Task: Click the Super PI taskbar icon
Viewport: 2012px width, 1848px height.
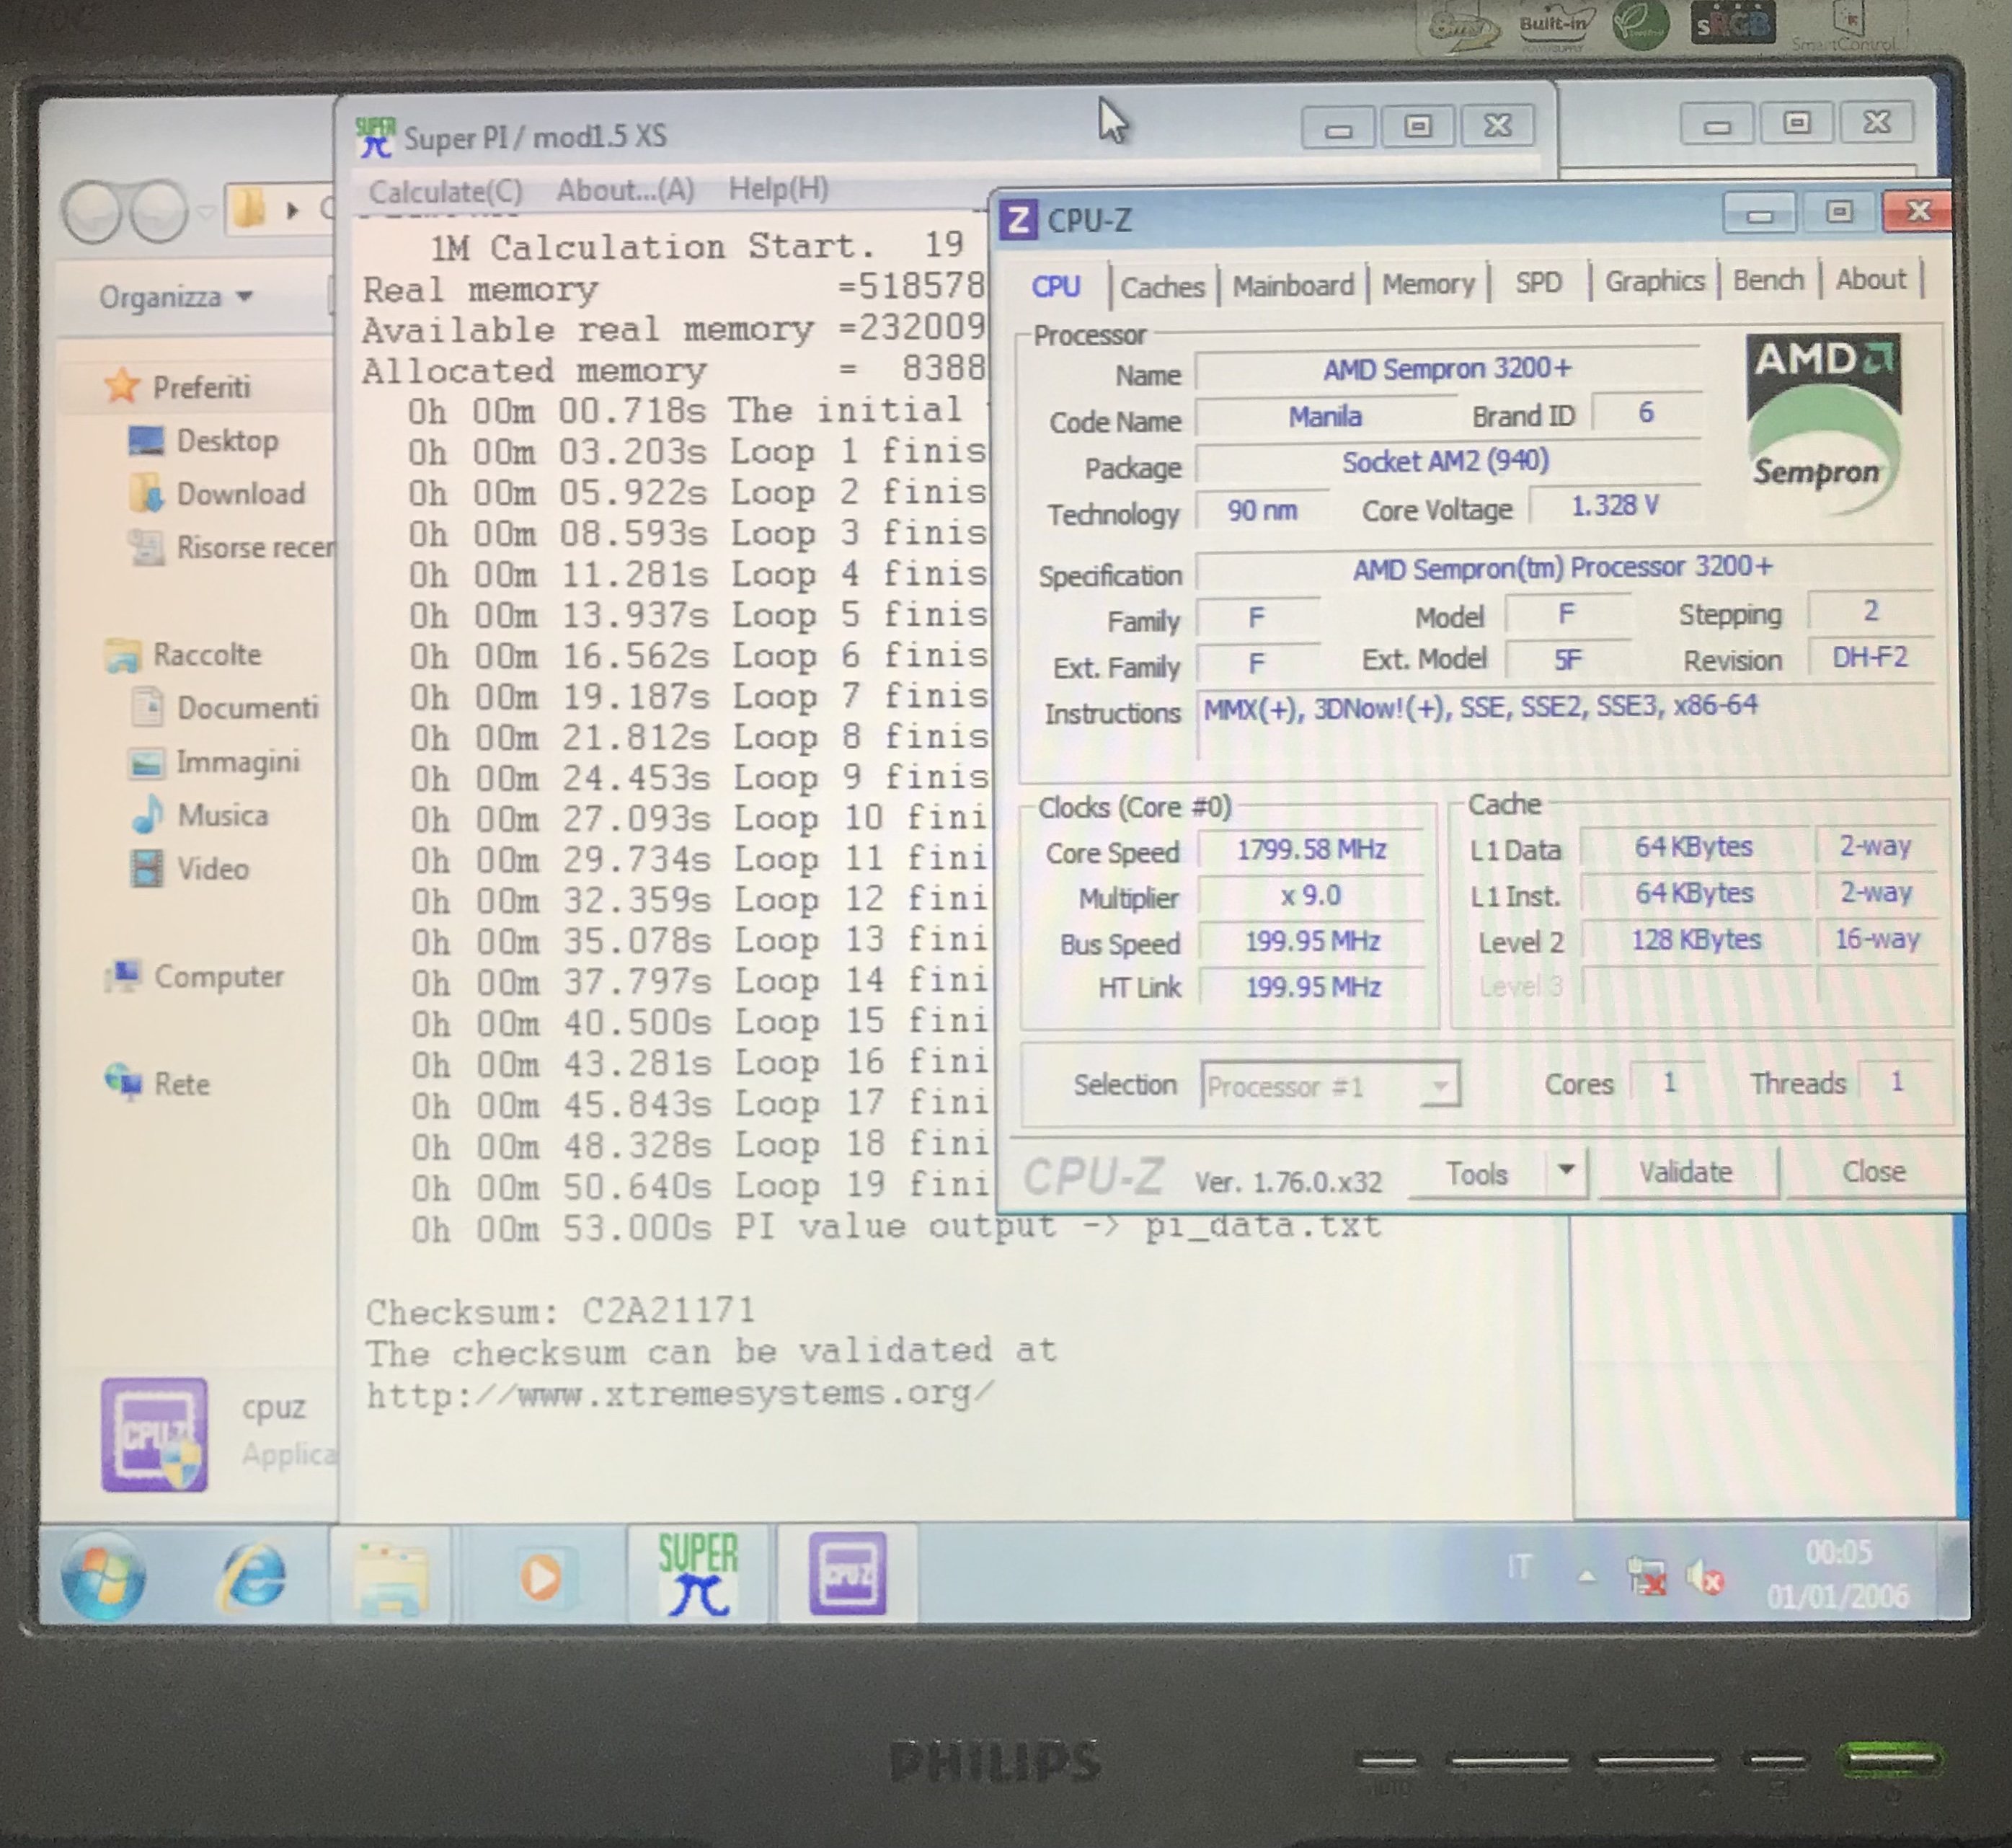Action: pyautogui.click(x=698, y=1574)
